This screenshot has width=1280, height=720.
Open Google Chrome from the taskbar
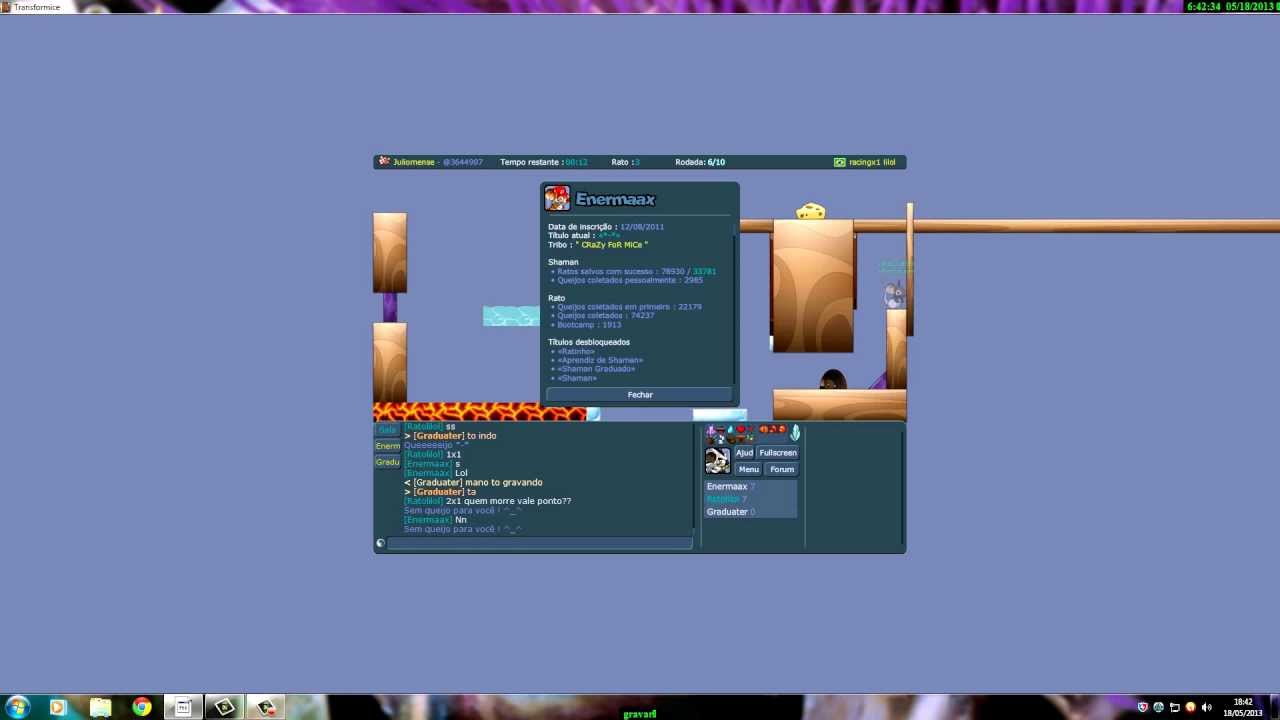pyautogui.click(x=142, y=707)
